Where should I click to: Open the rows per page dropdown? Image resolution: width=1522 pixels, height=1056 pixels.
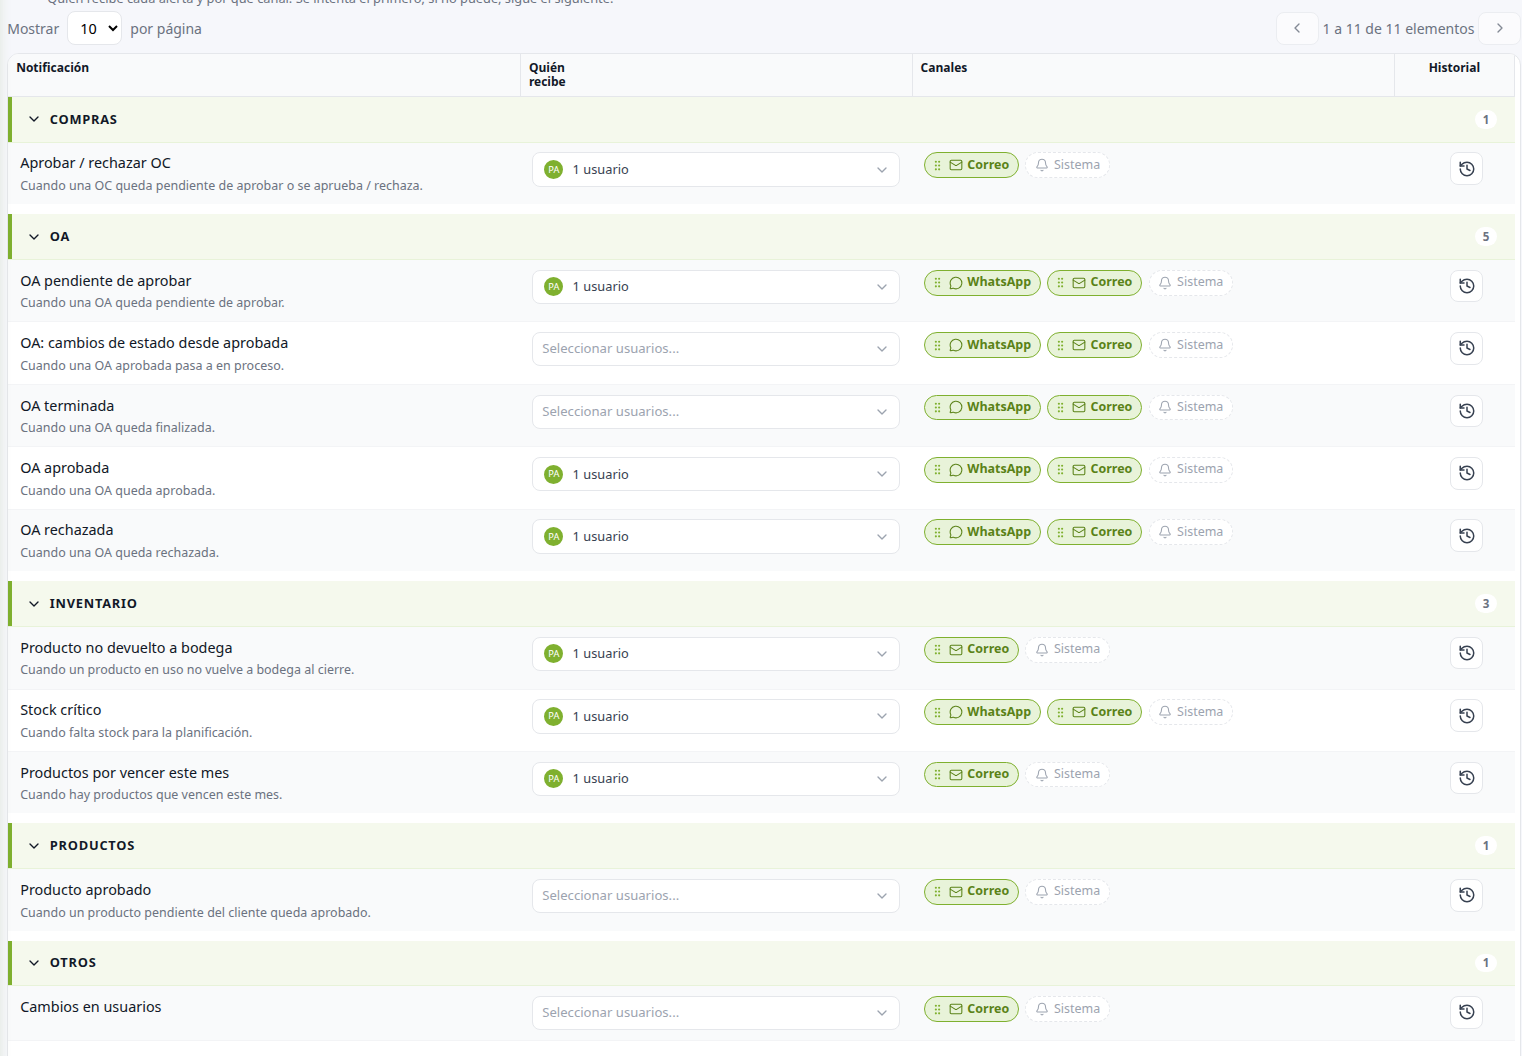(95, 29)
